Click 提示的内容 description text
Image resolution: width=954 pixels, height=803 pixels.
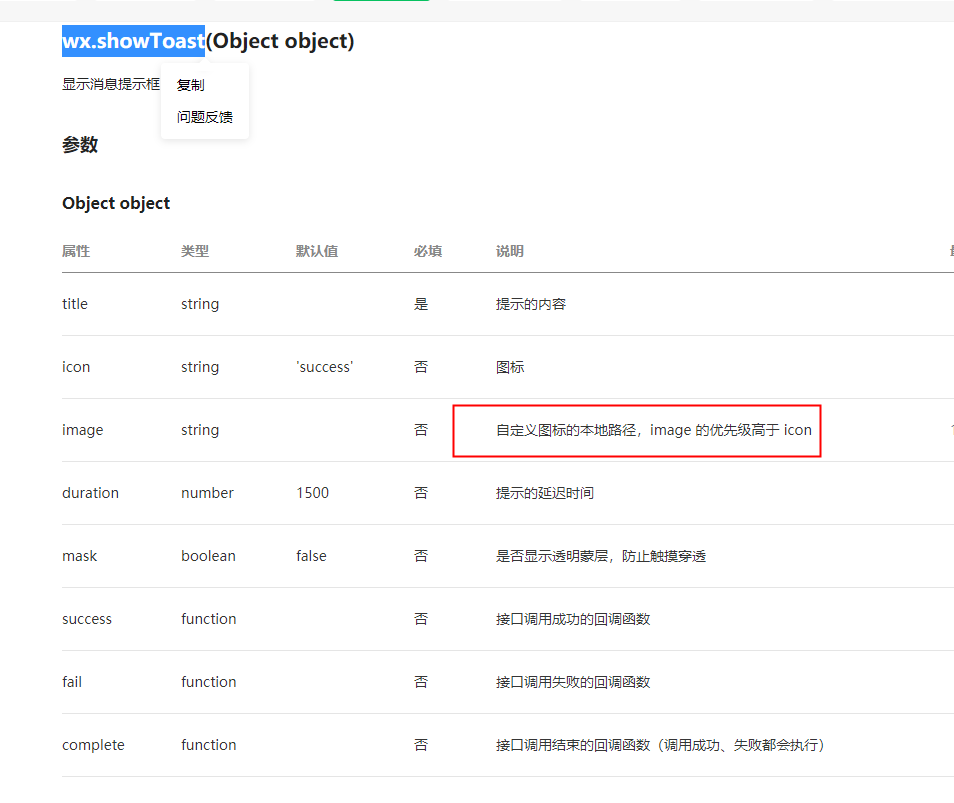tap(531, 304)
